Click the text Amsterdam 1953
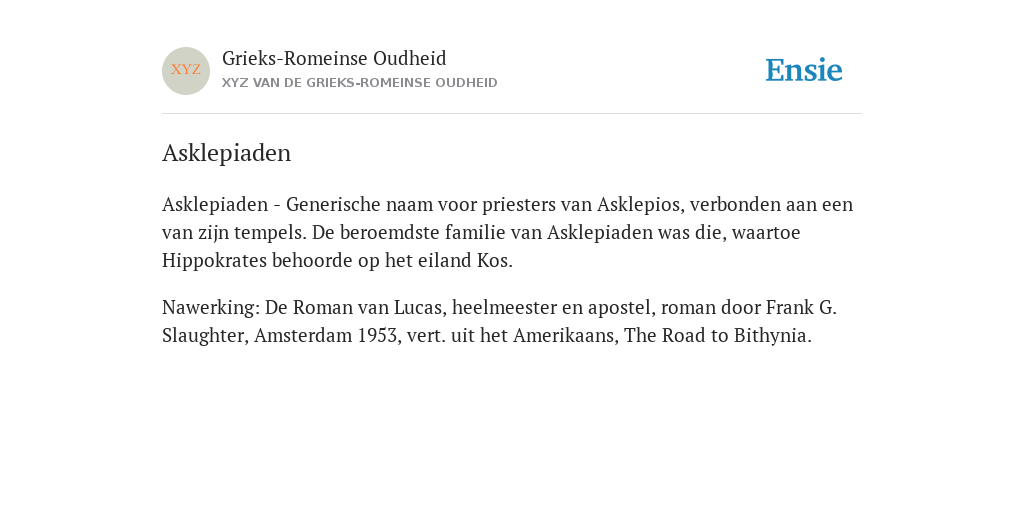1024x512 pixels. tap(327, 336)
